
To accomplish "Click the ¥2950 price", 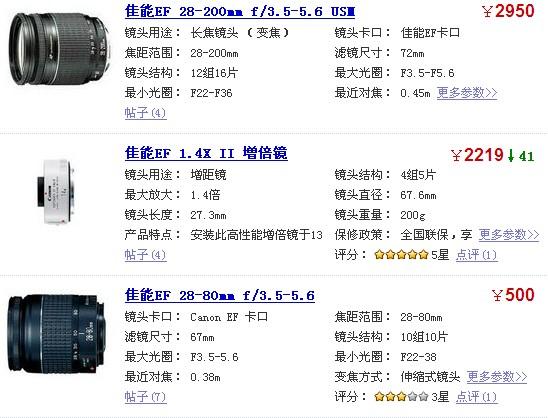I will click(x=509, y=11).
